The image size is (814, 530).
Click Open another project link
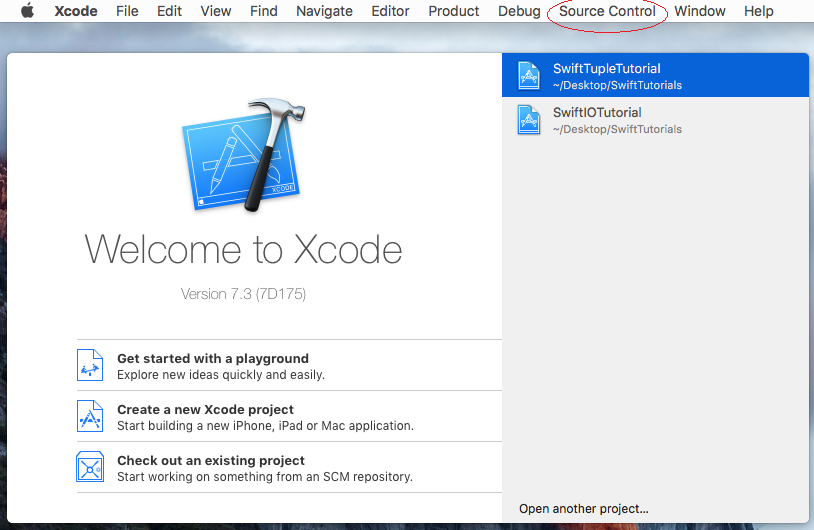pos(584,509)
